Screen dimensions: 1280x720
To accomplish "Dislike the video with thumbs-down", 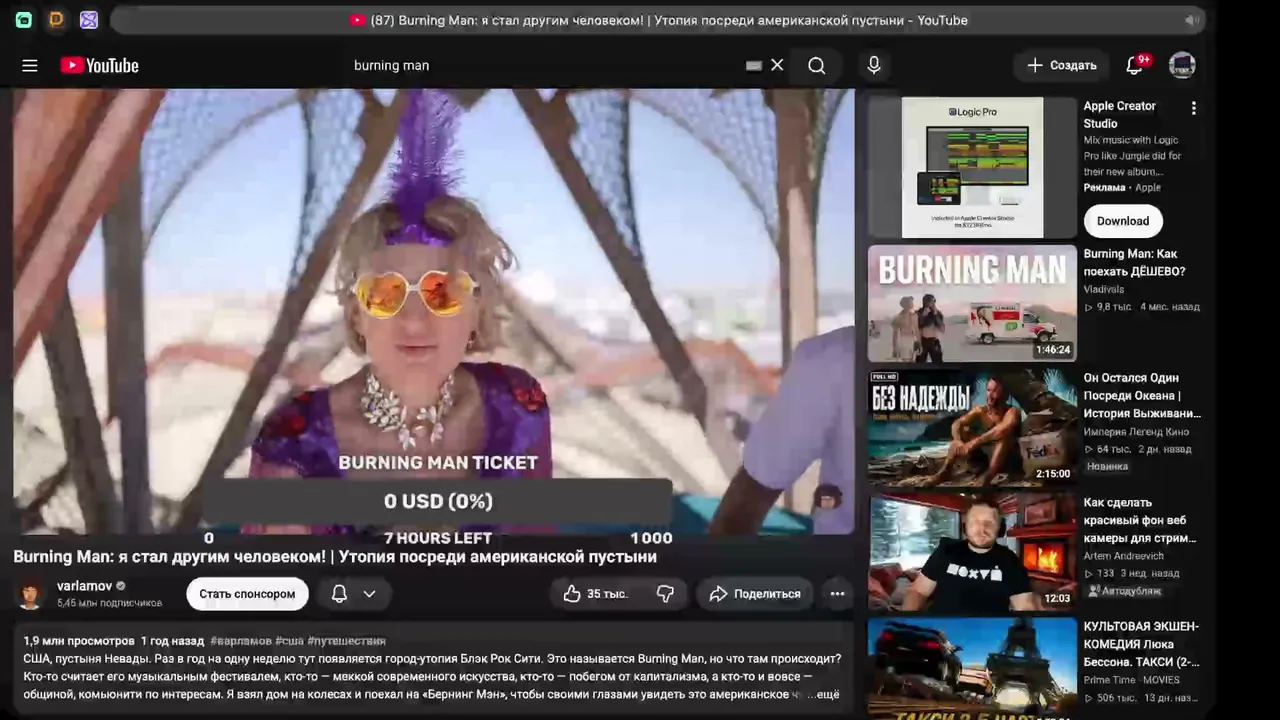I will point(665,594).
